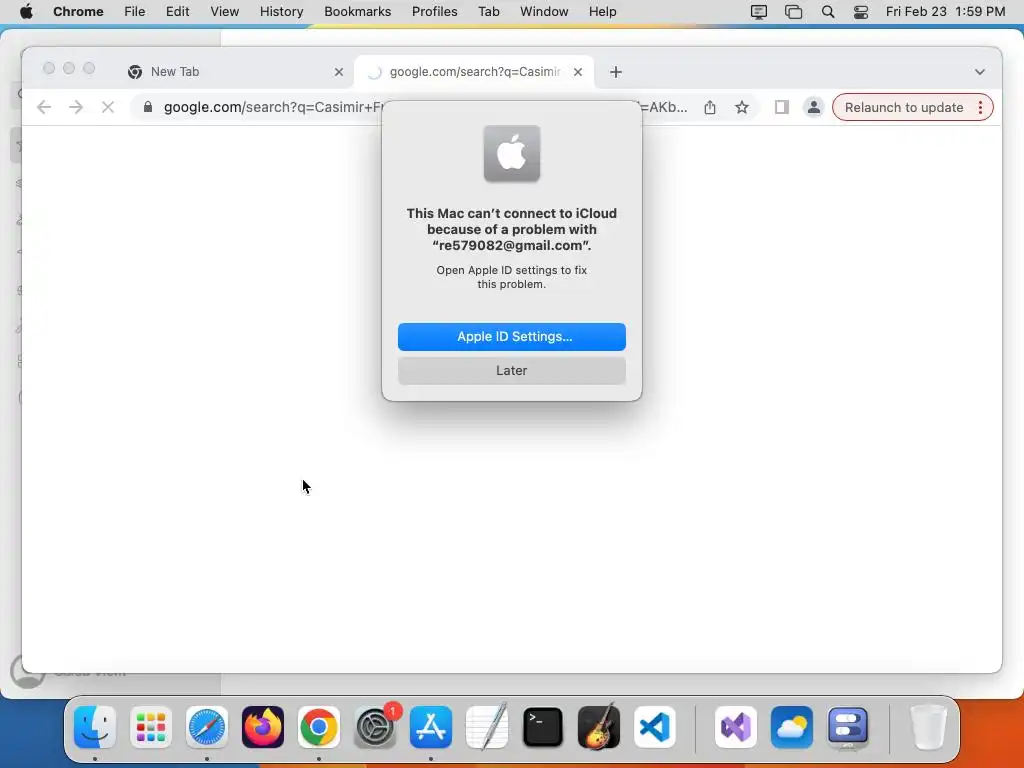Open the Apple menu

[26, 12]
